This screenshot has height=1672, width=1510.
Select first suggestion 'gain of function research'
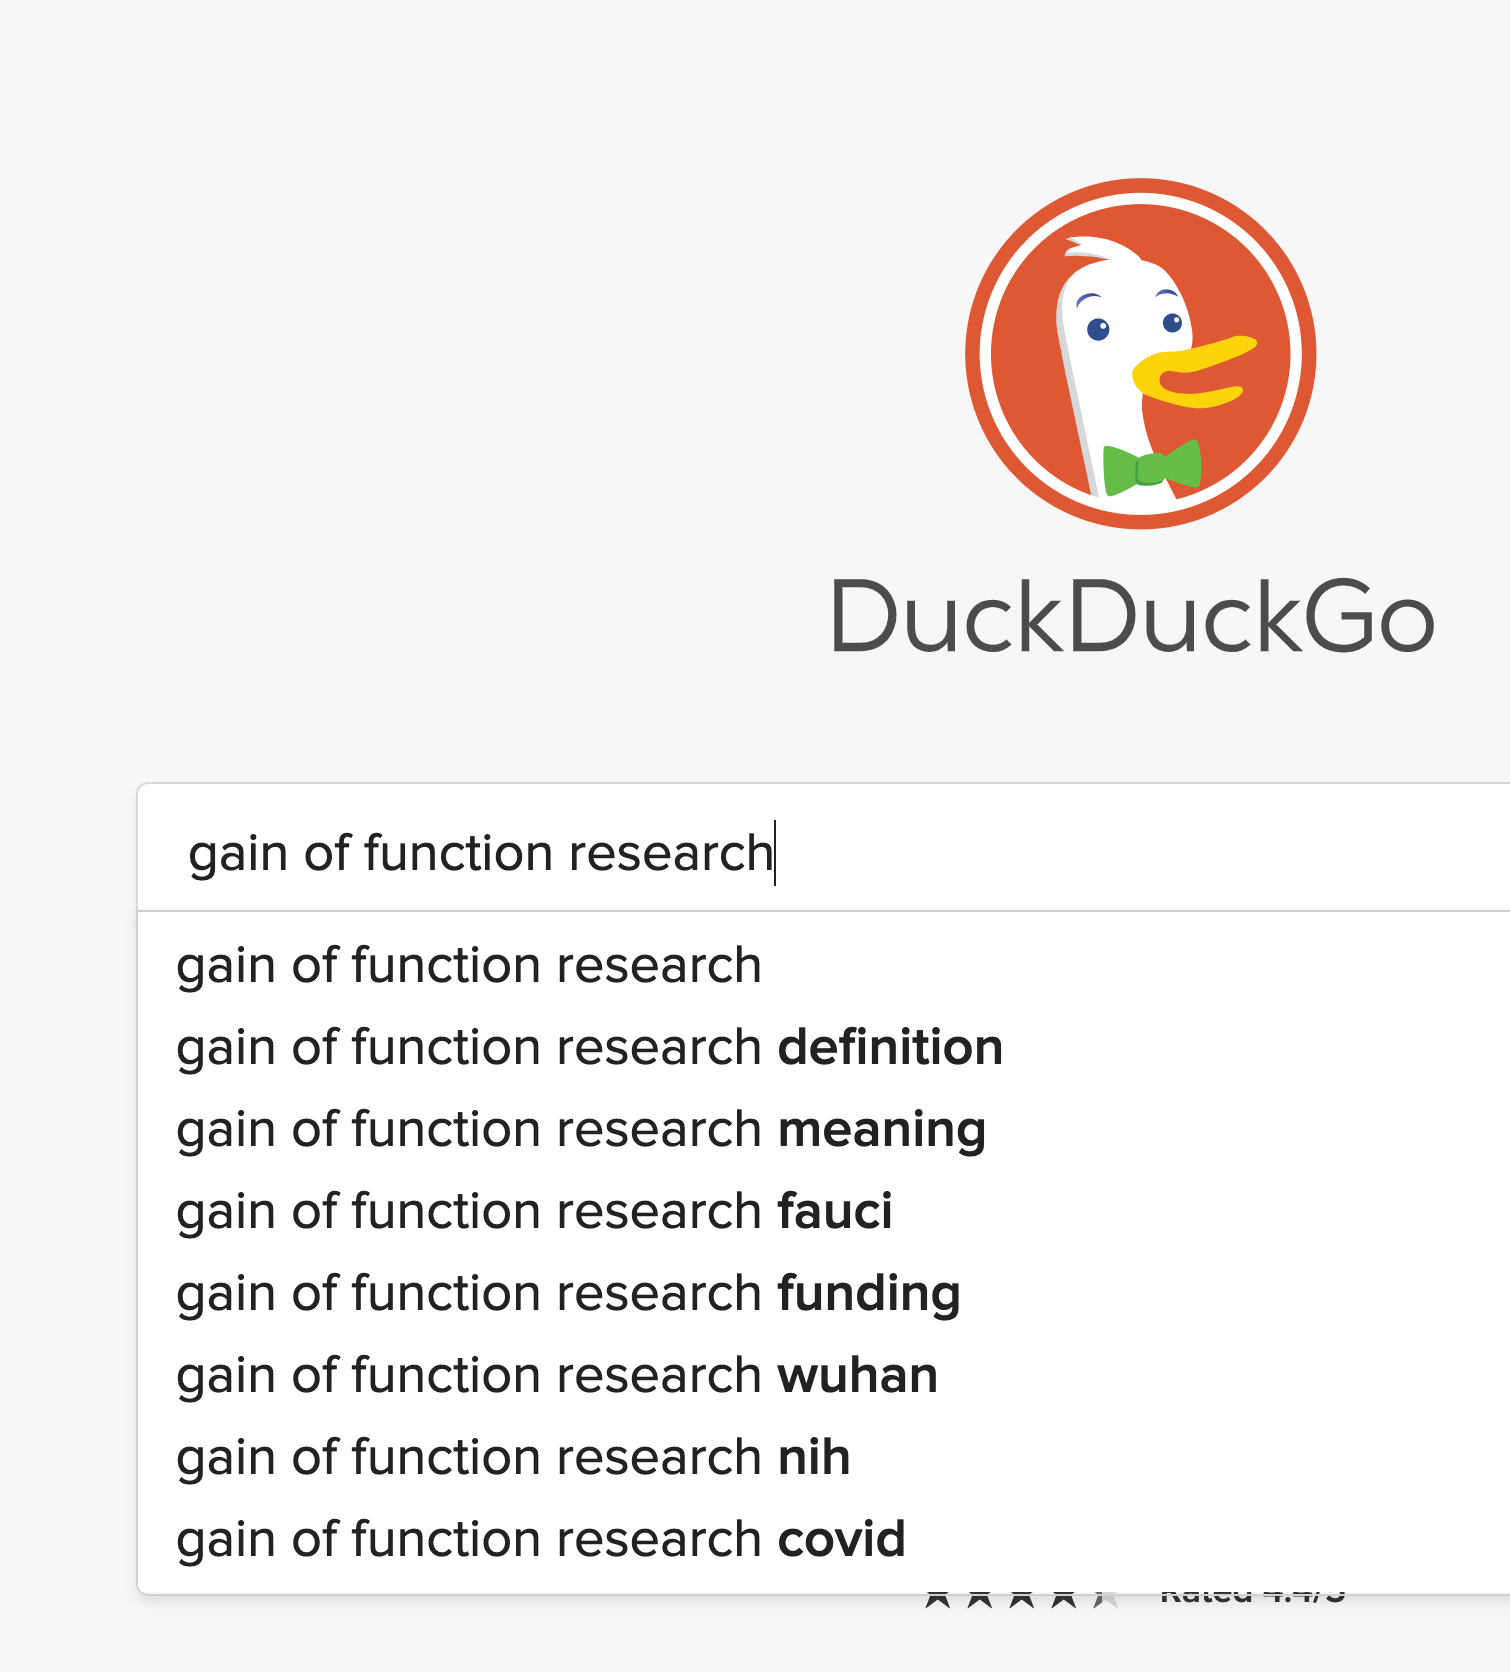point(468,965)
